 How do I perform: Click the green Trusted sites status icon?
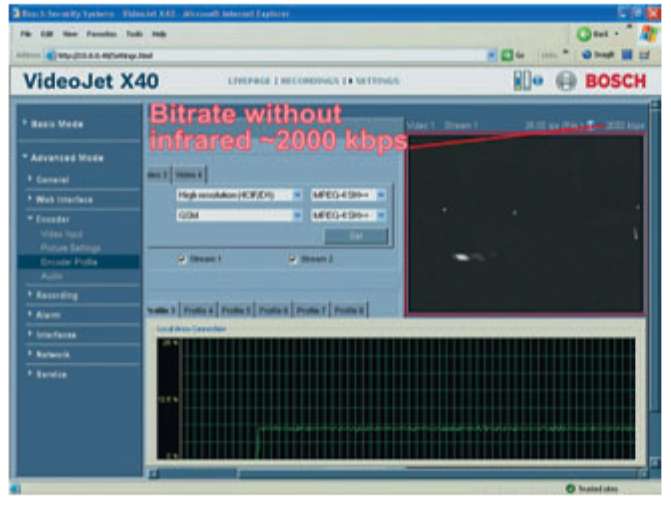click(570, 489)
